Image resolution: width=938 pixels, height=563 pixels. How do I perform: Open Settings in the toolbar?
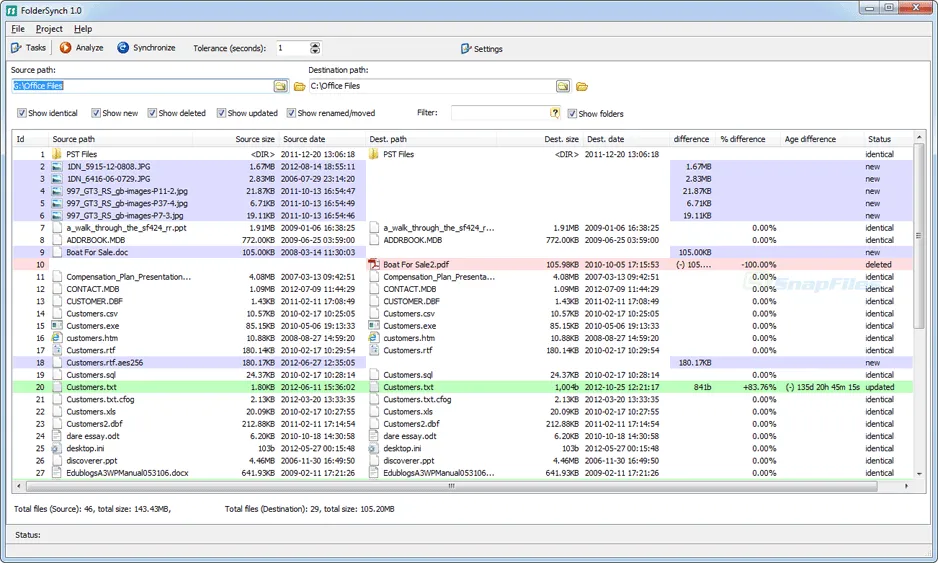[482, 48]
